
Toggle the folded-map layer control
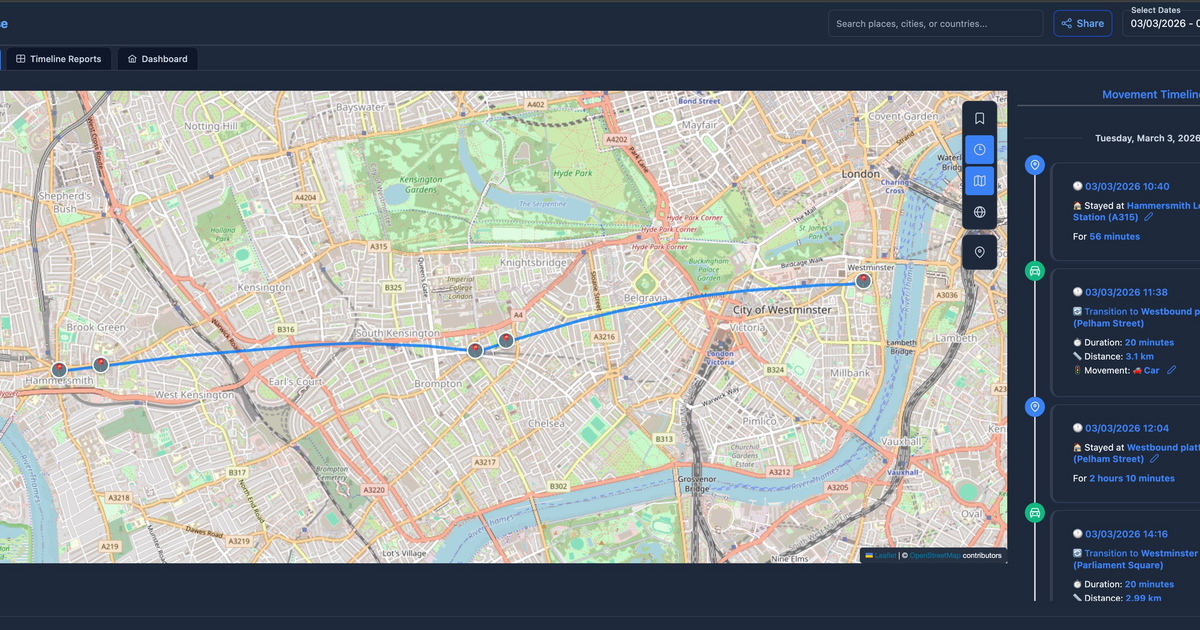click(x=980, y=181)
